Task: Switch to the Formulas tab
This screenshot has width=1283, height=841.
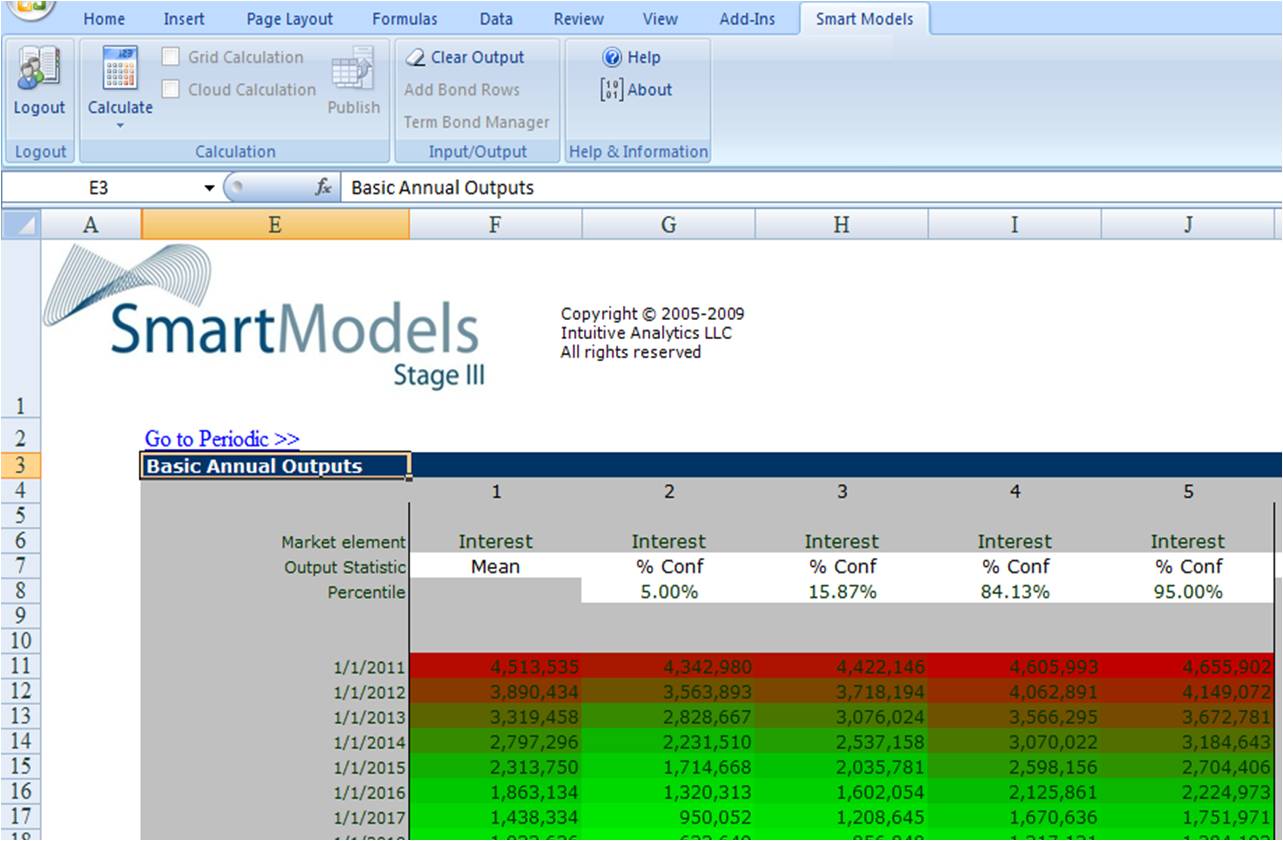Action: click(404, 19)
